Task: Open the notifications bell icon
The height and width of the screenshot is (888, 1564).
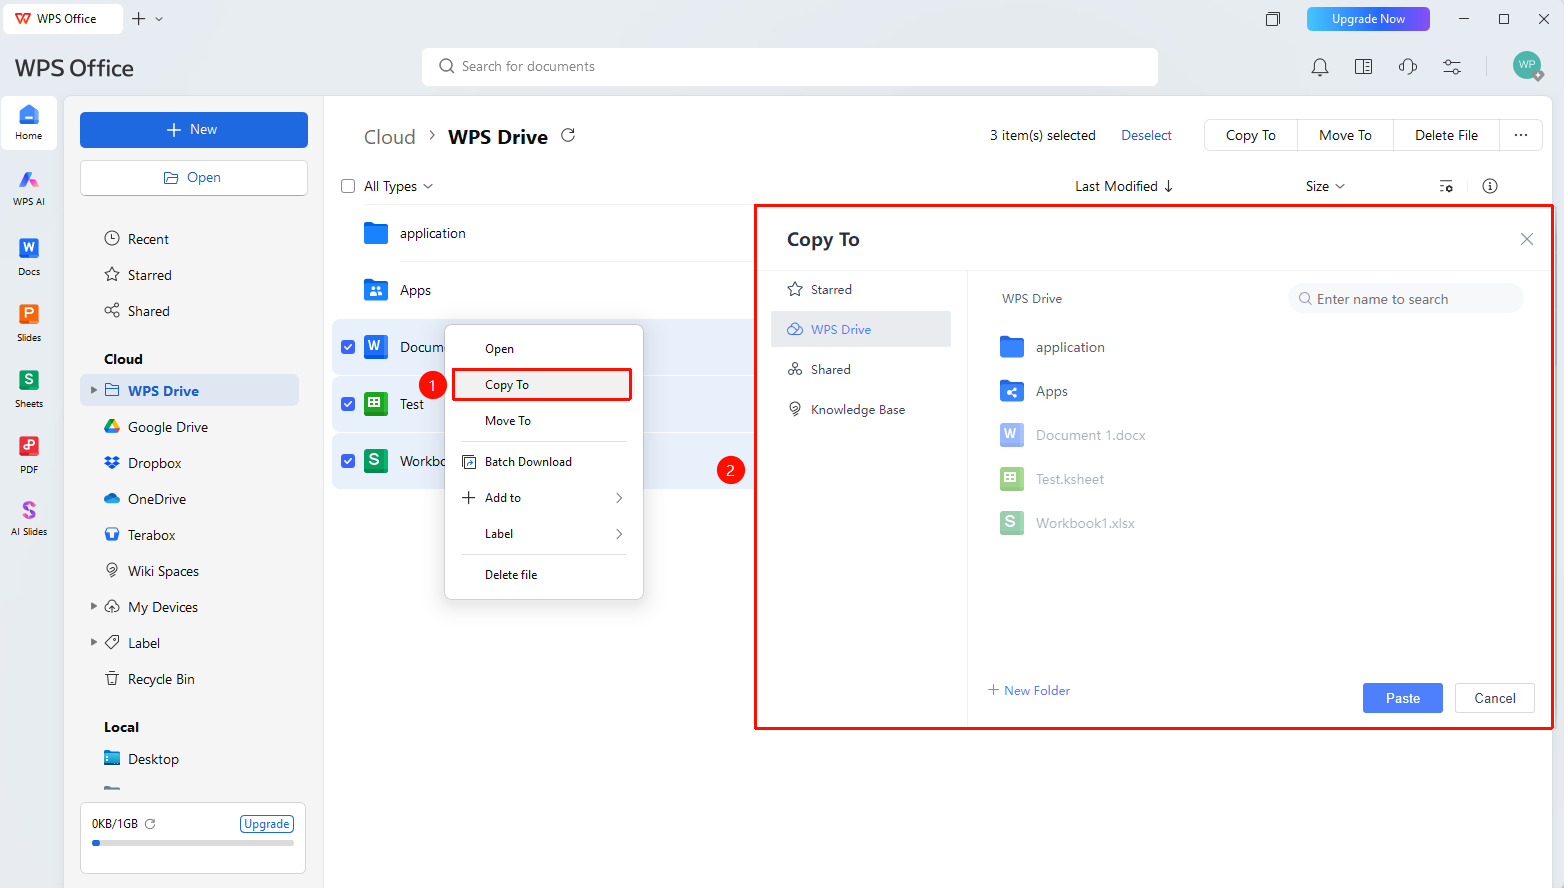Action: pos(1320,67)
